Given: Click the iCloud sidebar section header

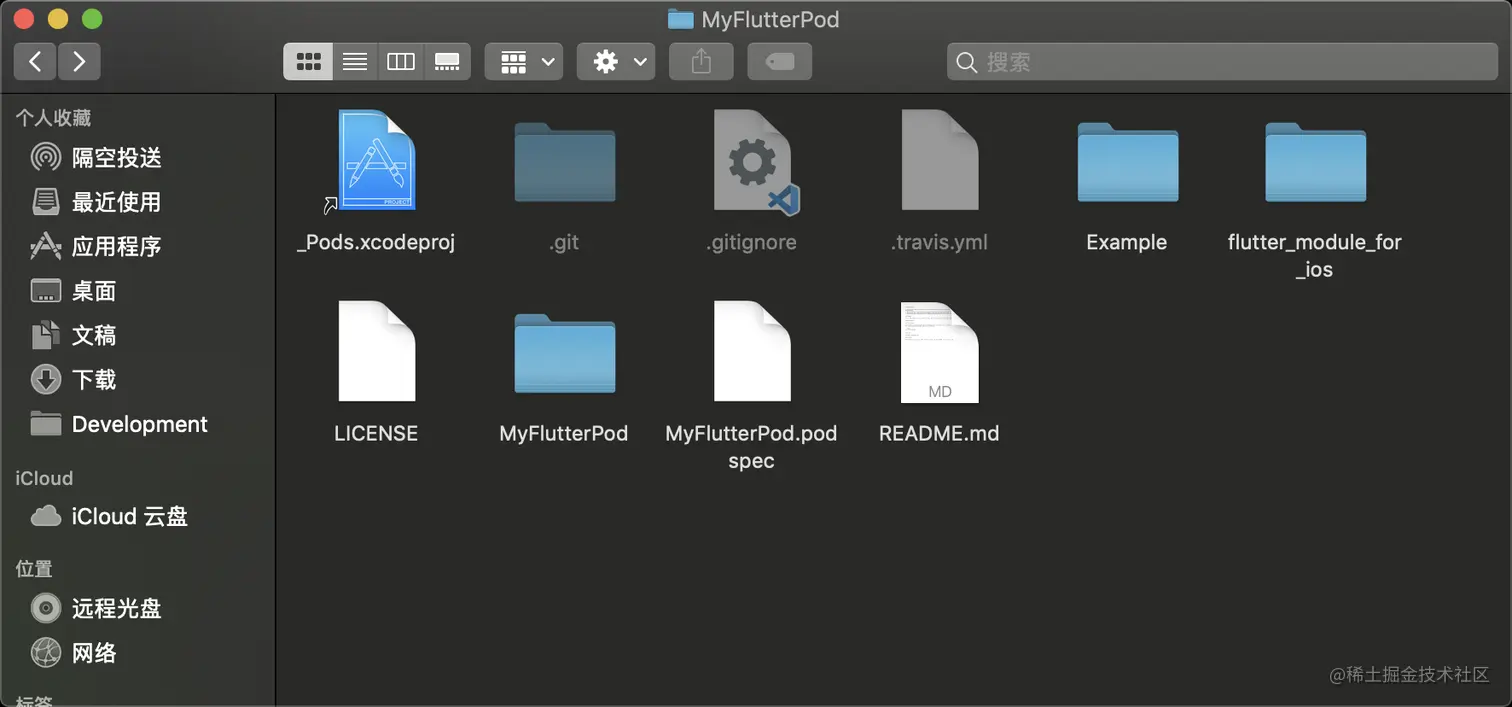Looking at the screenshot, I should point(44,478).
